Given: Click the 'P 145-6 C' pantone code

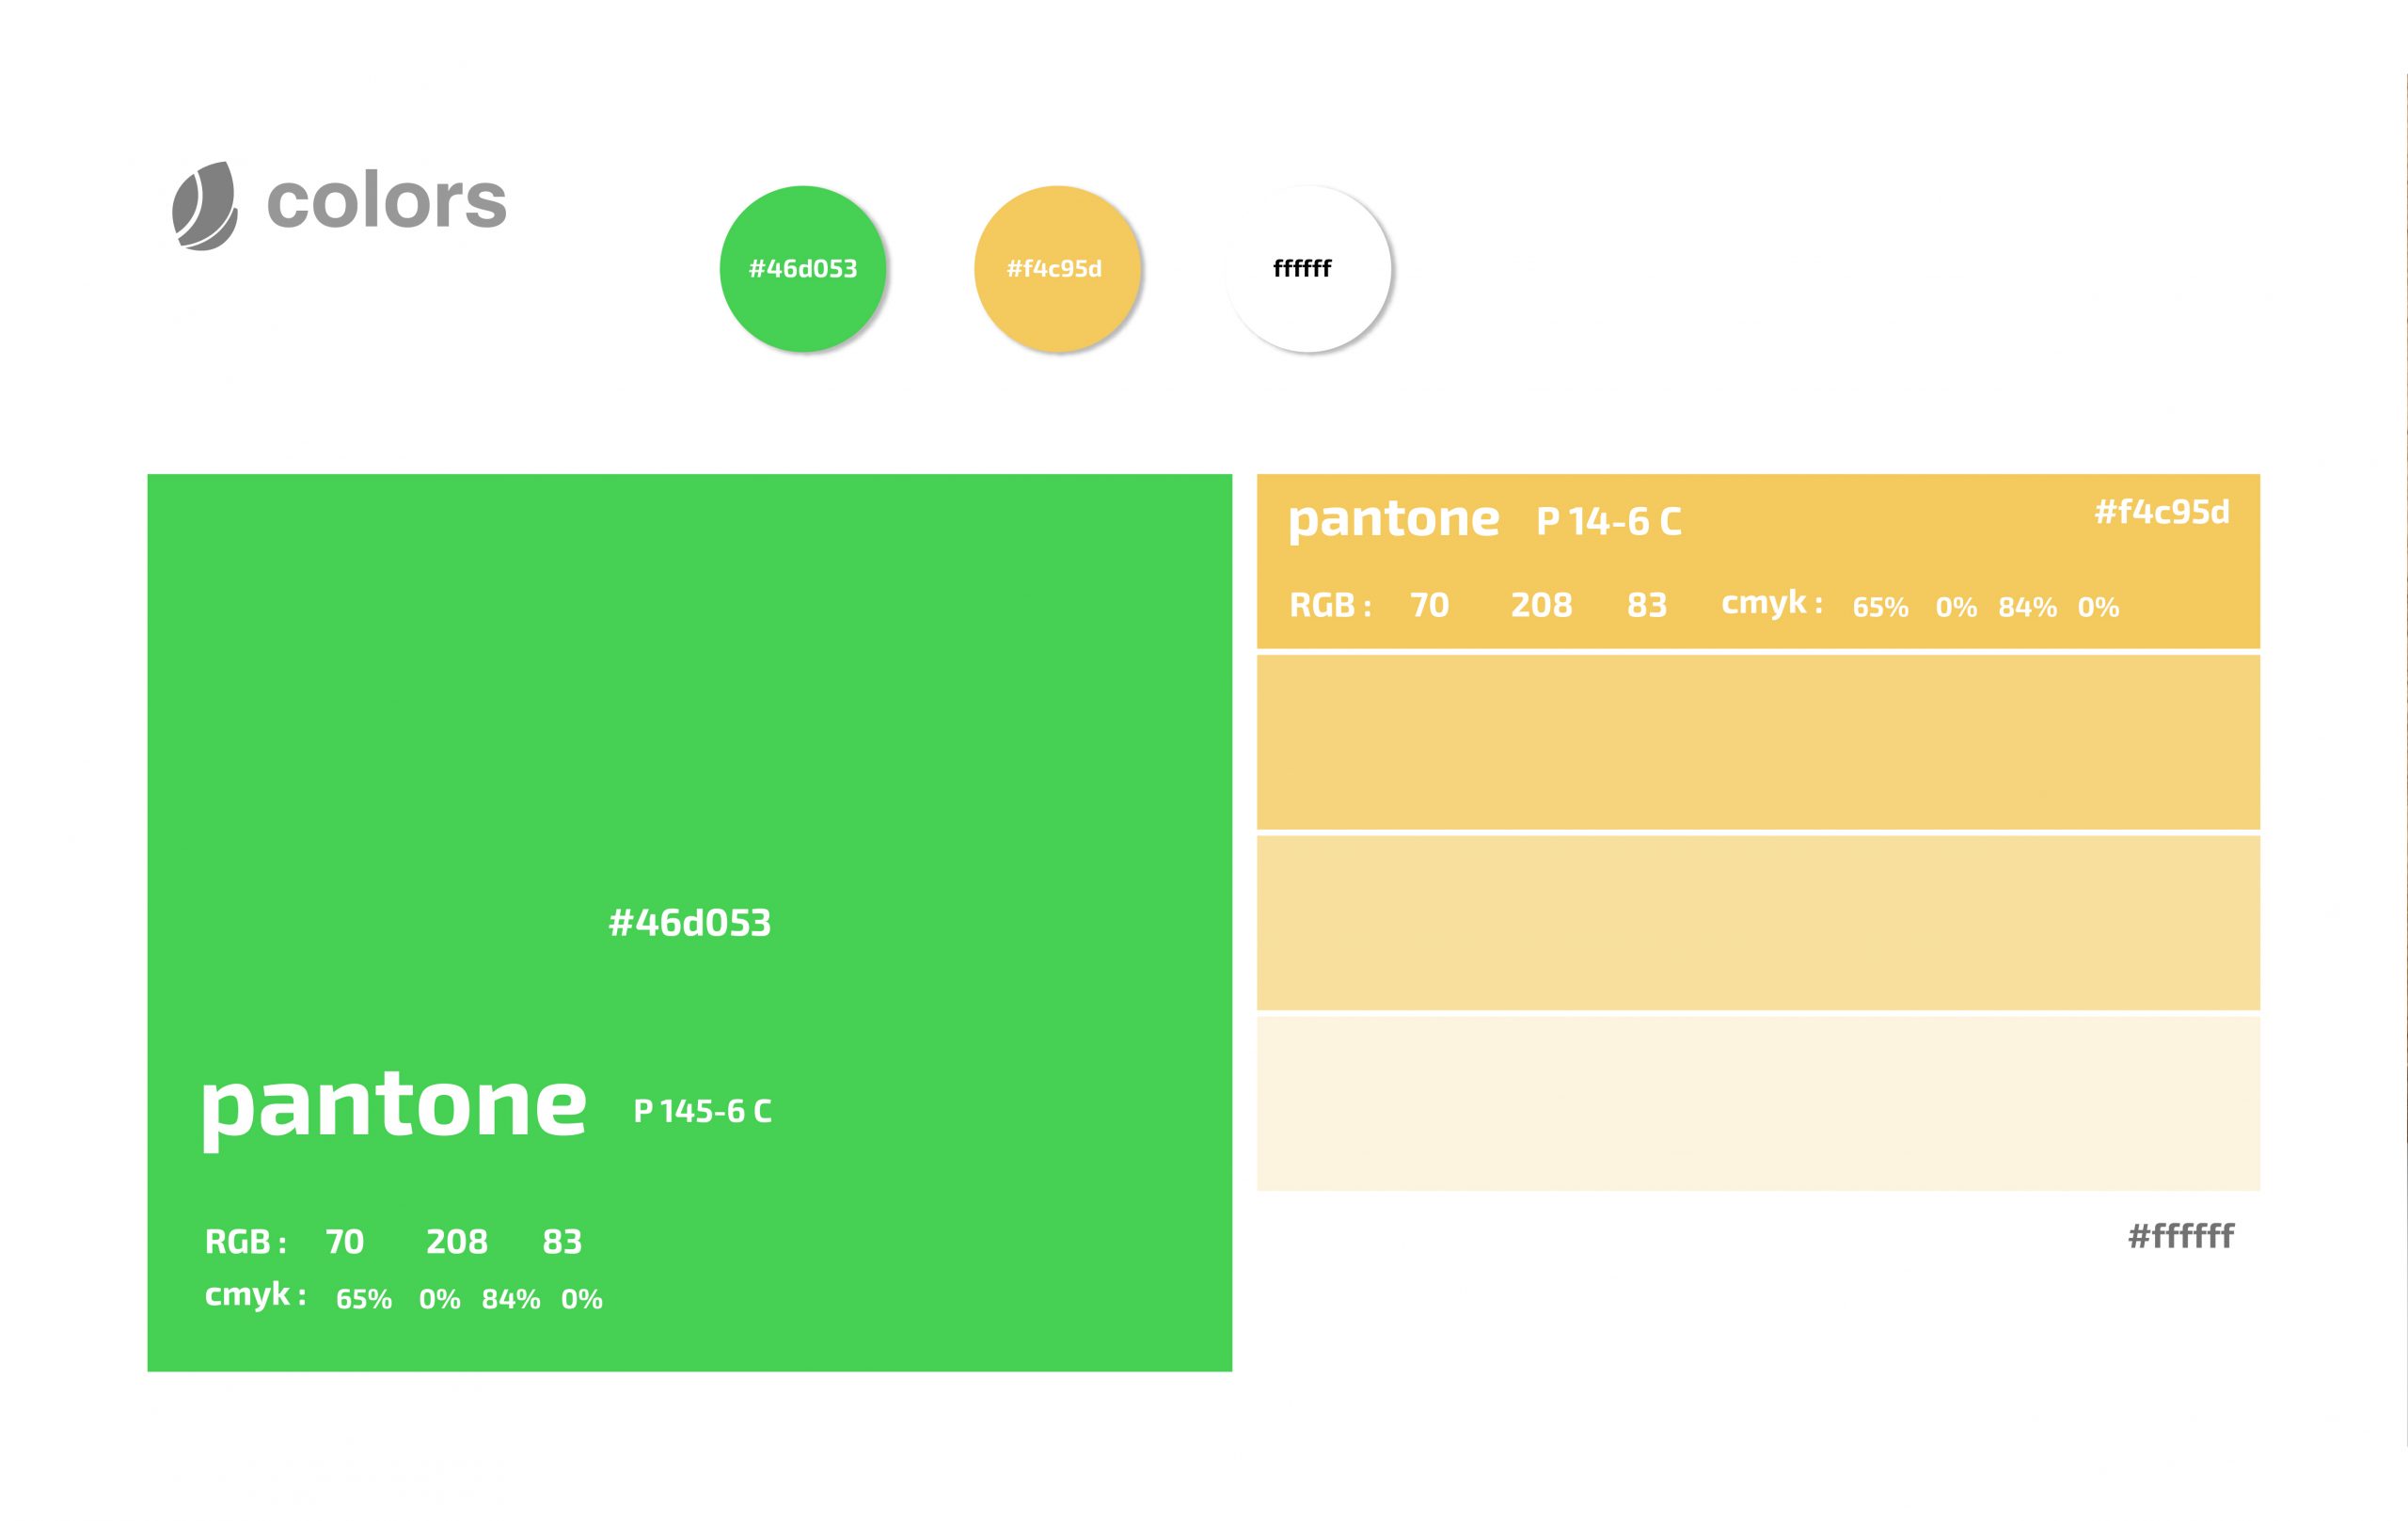Looking at the screenshot, I should point(703,1111).
